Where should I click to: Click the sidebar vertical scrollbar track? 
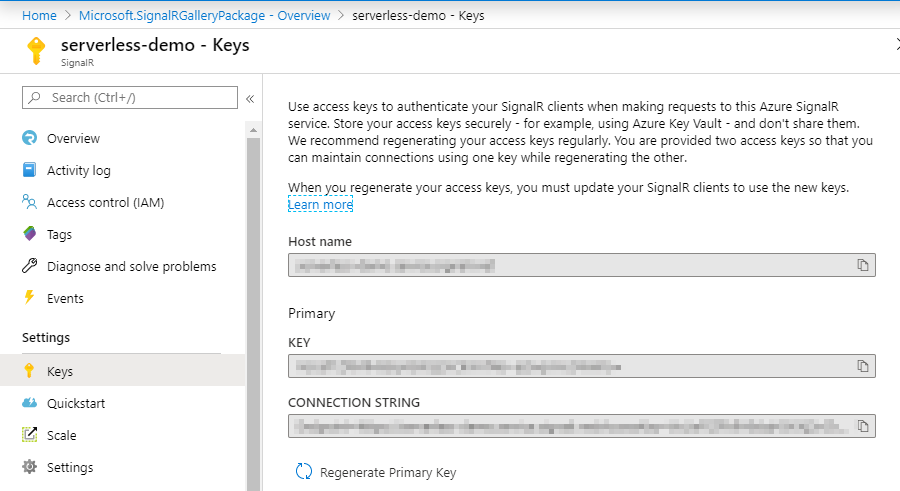coord(253,314)
